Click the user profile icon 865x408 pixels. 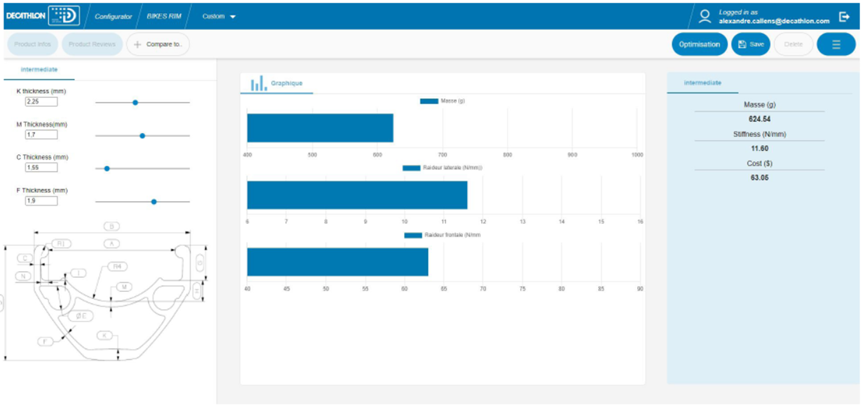coord(705,17)
